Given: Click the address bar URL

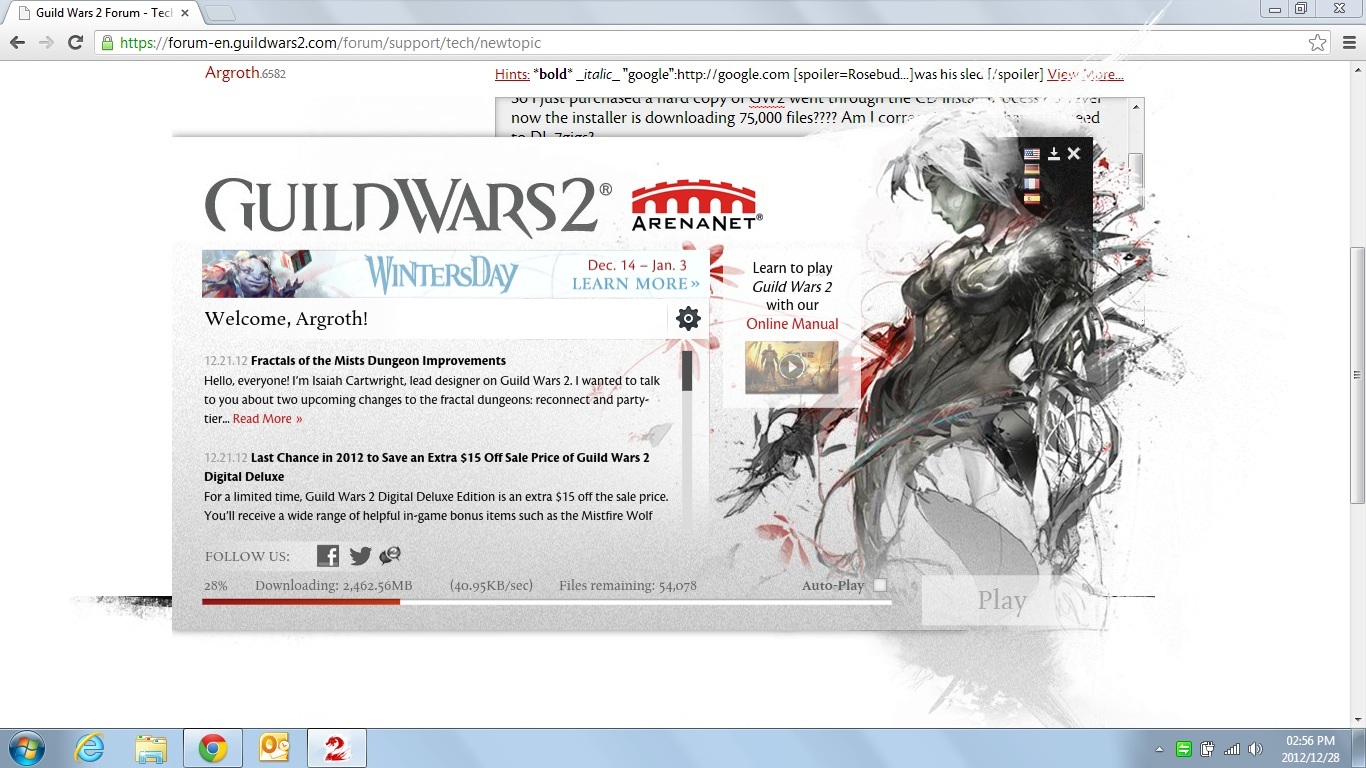Looking at the screenshot, I should [x=331, y=43].
